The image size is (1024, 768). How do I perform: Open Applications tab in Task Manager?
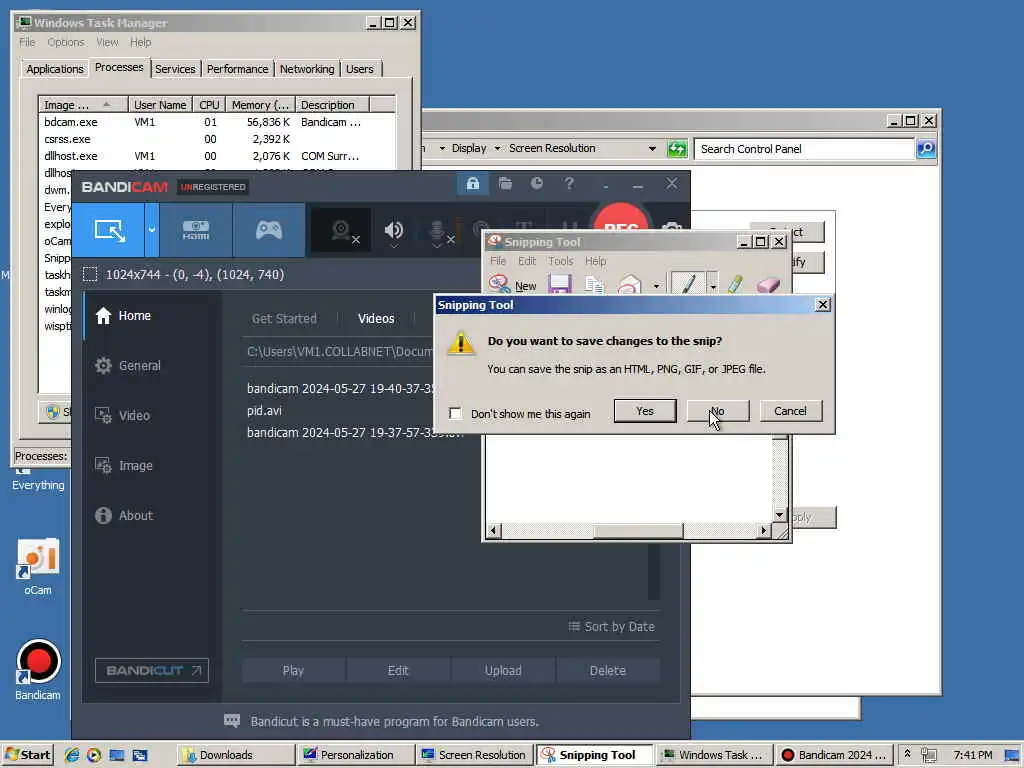pos(55,69)
